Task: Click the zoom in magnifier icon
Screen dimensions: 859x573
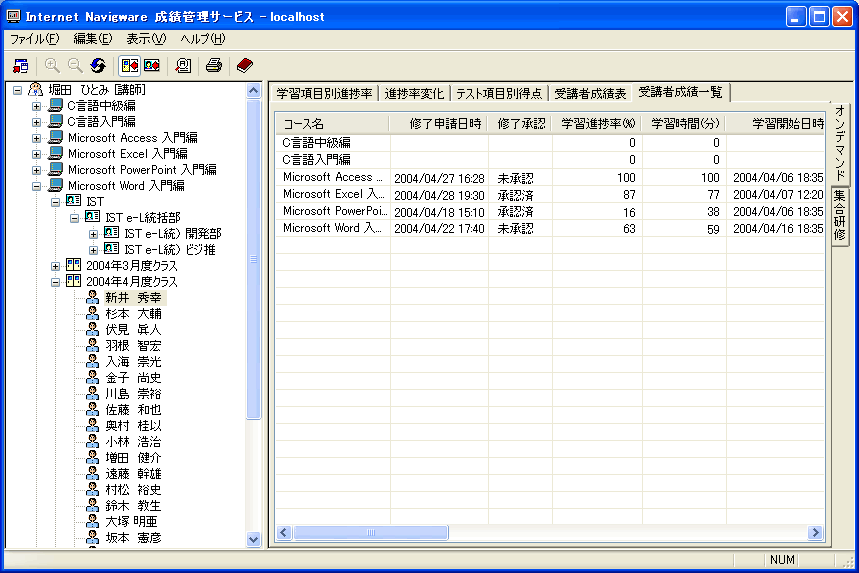Action: [52, 66]
